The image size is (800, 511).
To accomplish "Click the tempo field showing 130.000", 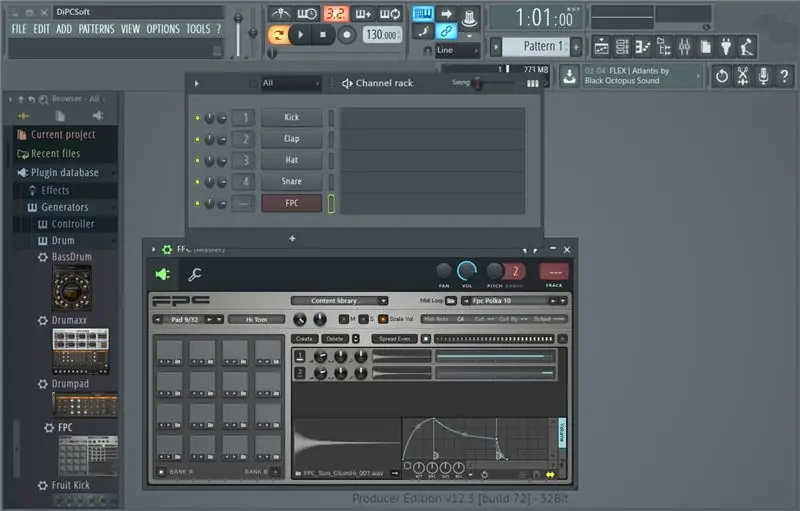I will tap(382, 35).
